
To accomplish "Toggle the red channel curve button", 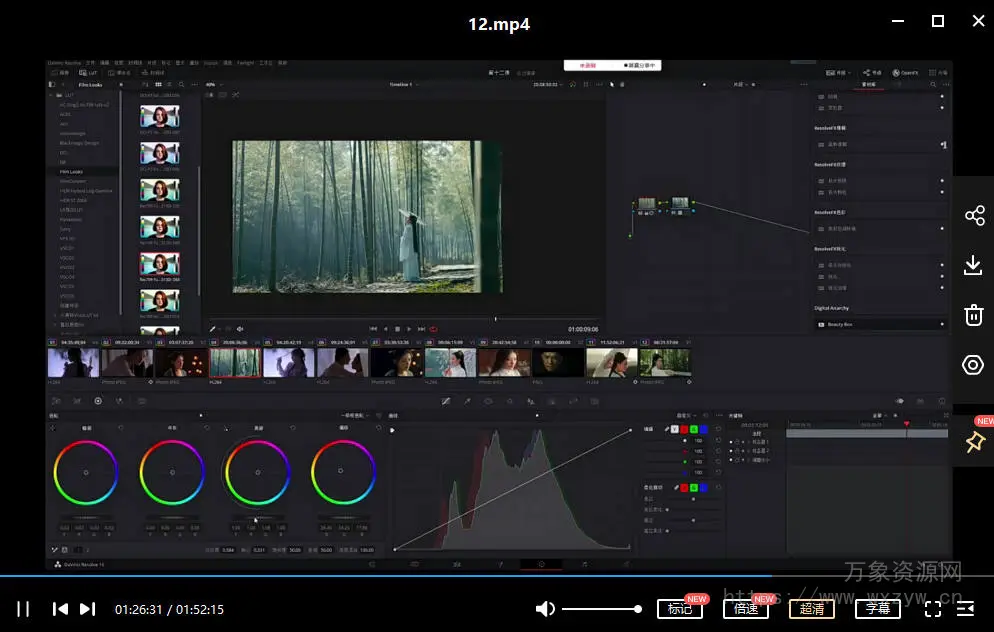I will pyautogui.click(x=684, y=429).
